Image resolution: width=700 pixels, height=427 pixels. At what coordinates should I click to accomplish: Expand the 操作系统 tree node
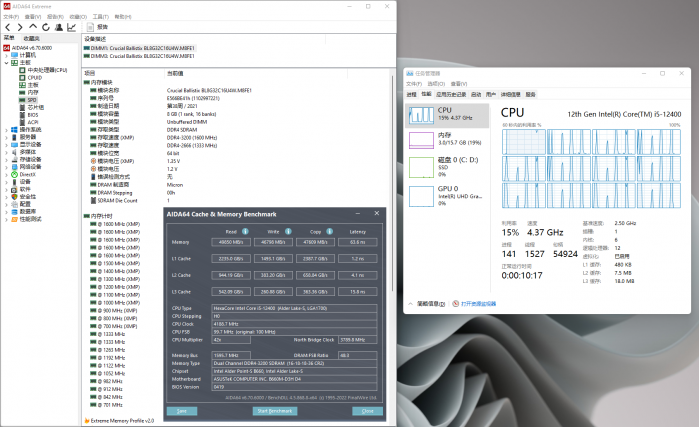pos(4,130)
